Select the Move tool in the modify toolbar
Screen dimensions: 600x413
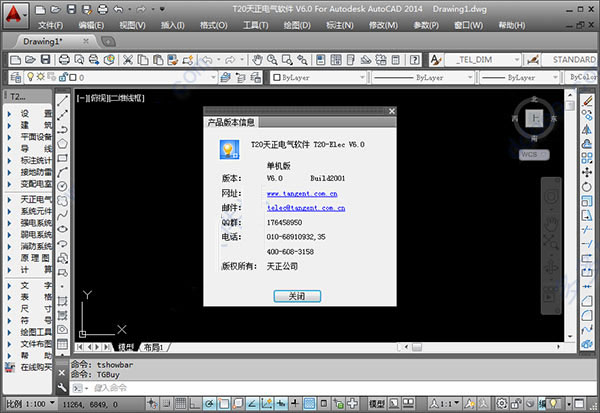587,172
